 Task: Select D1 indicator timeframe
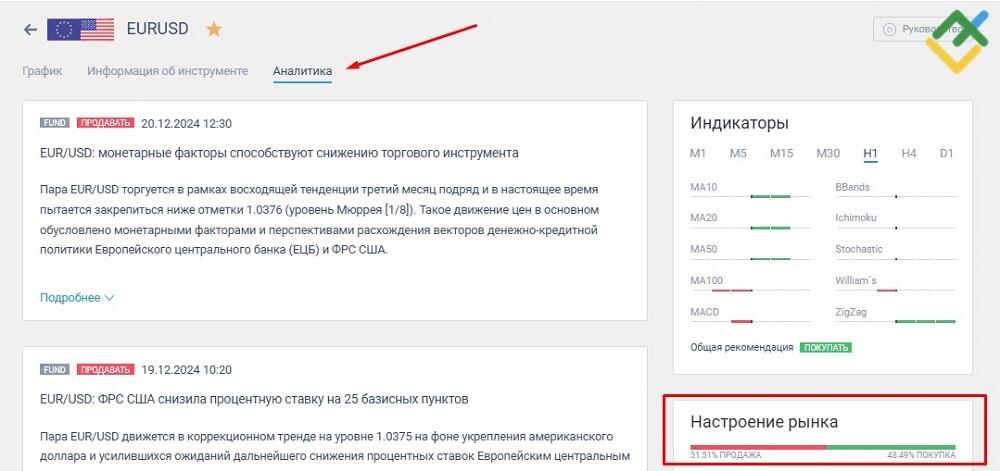pyautogui.click(x=946, y=153)
